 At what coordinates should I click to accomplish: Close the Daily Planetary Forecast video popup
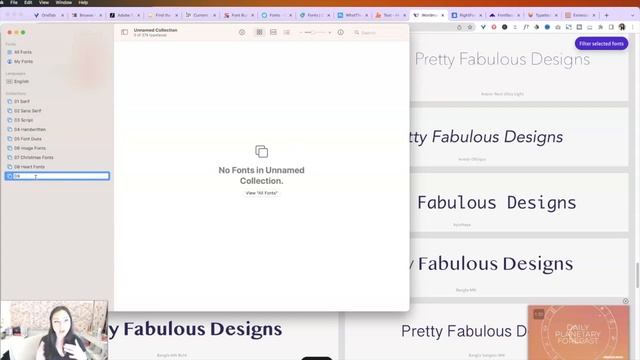click(625, 301)
